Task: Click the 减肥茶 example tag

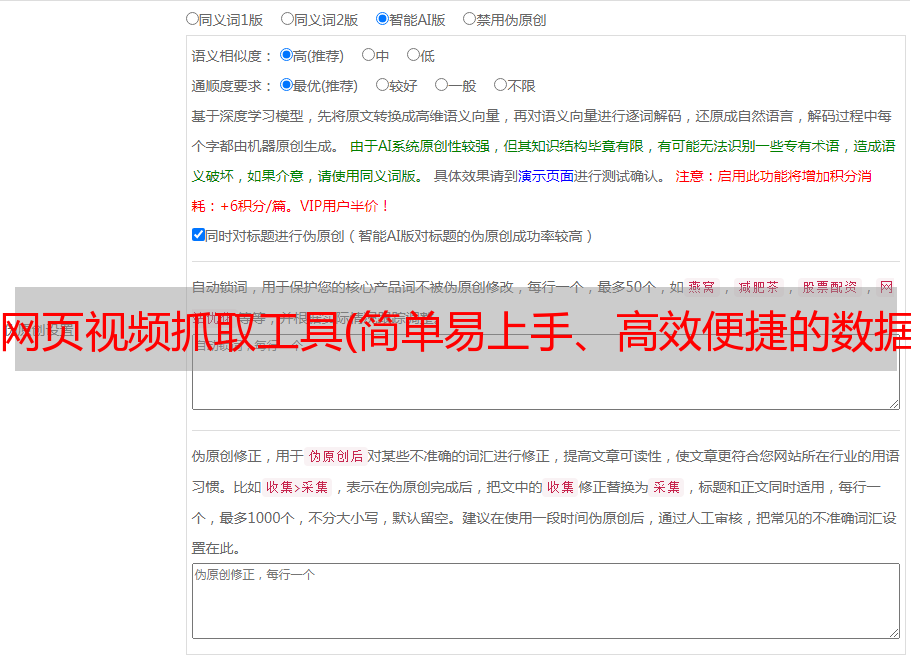Action: tap(758, 287)
